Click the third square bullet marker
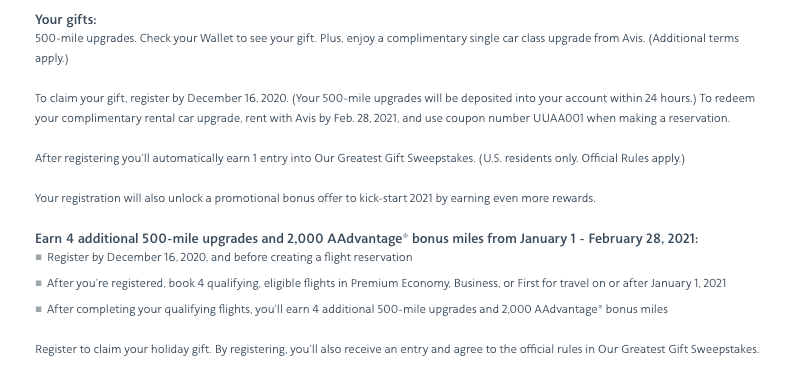 pyautogui.click(x=39, y=309)
